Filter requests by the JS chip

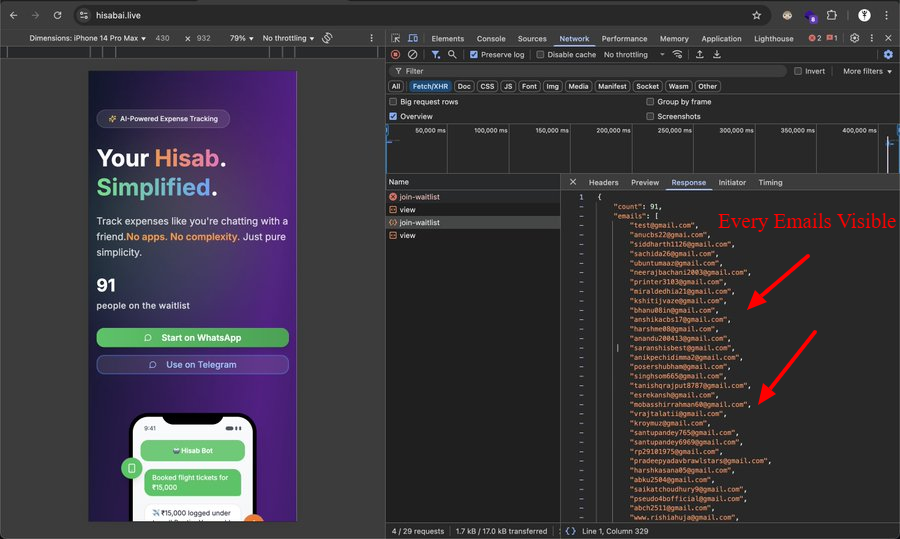tap(508, 86)
